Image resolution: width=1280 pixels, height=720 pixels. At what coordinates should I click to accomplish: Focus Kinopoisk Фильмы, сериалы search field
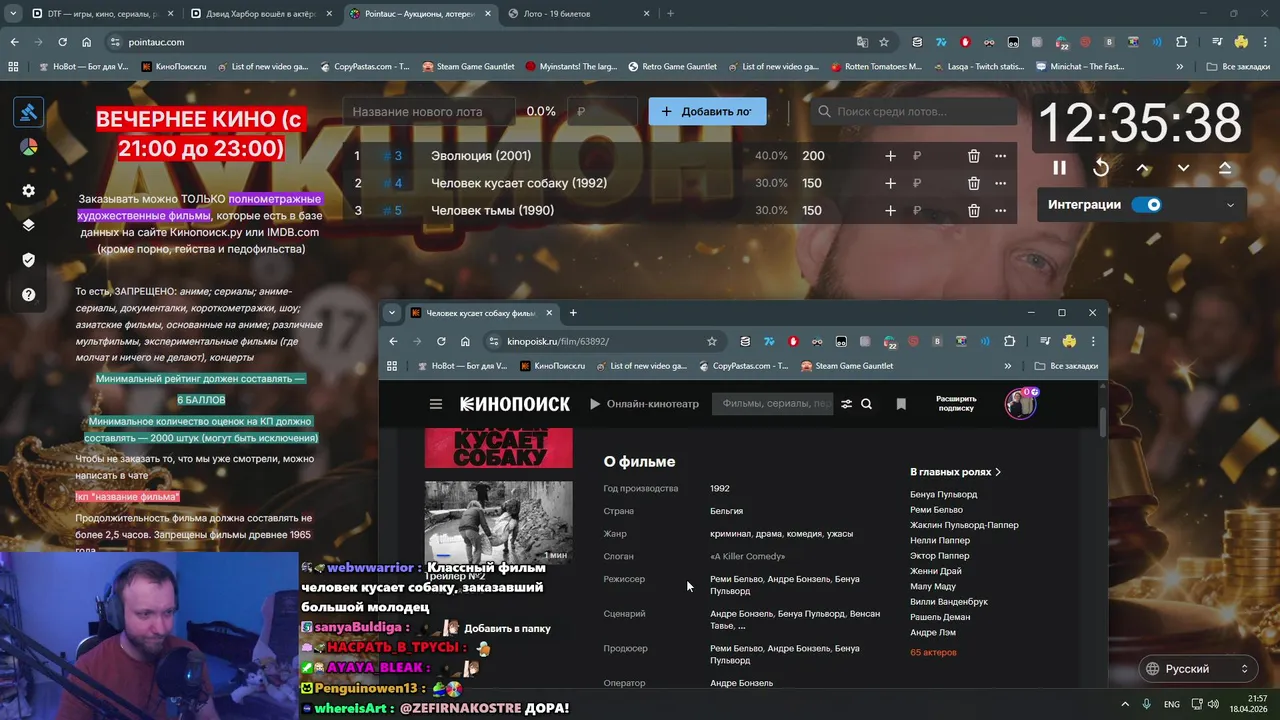773,404
